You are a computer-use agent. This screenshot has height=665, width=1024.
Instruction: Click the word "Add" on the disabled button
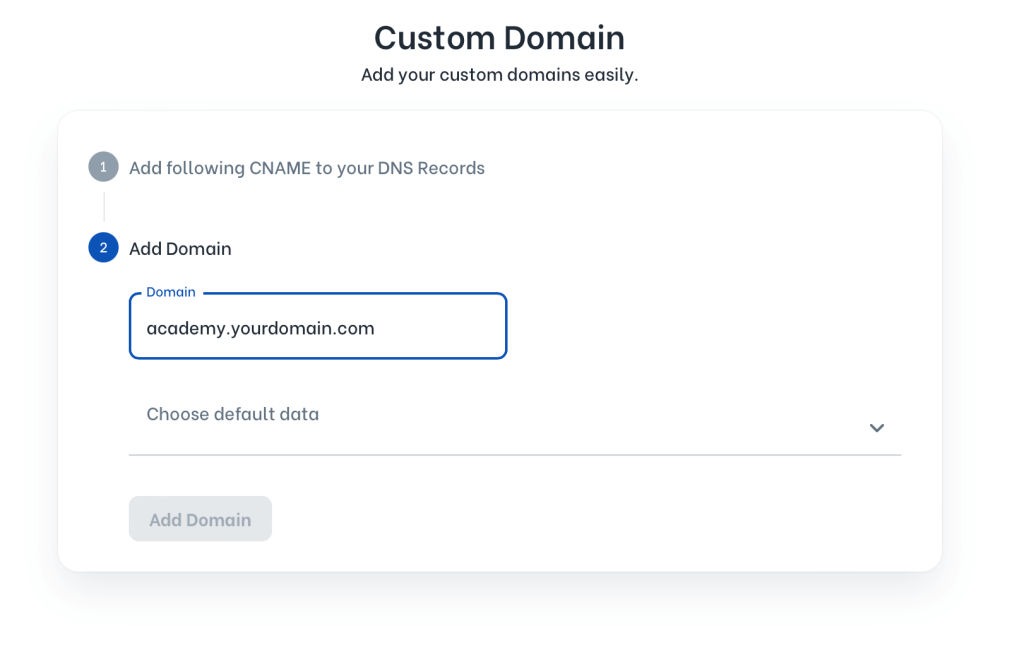coord(165,520)
